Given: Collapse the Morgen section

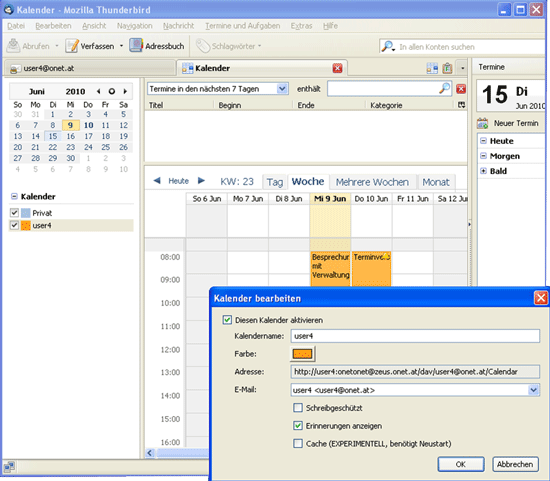Looking at the screenshot, I should click(x=483, y=156).
